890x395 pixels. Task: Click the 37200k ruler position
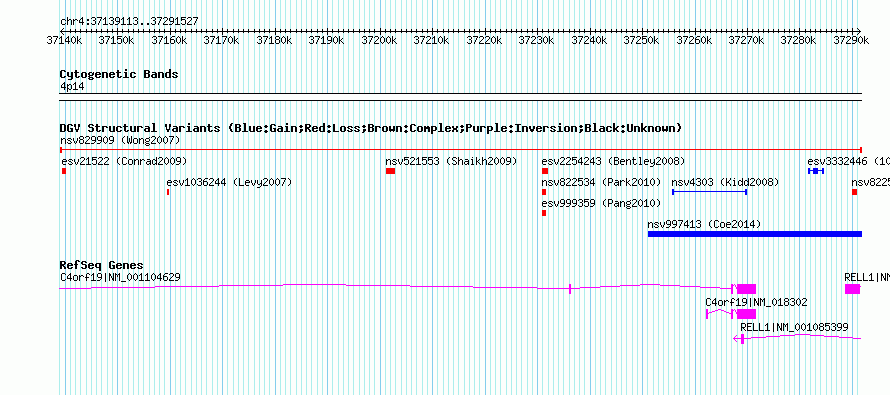point(379,40)
